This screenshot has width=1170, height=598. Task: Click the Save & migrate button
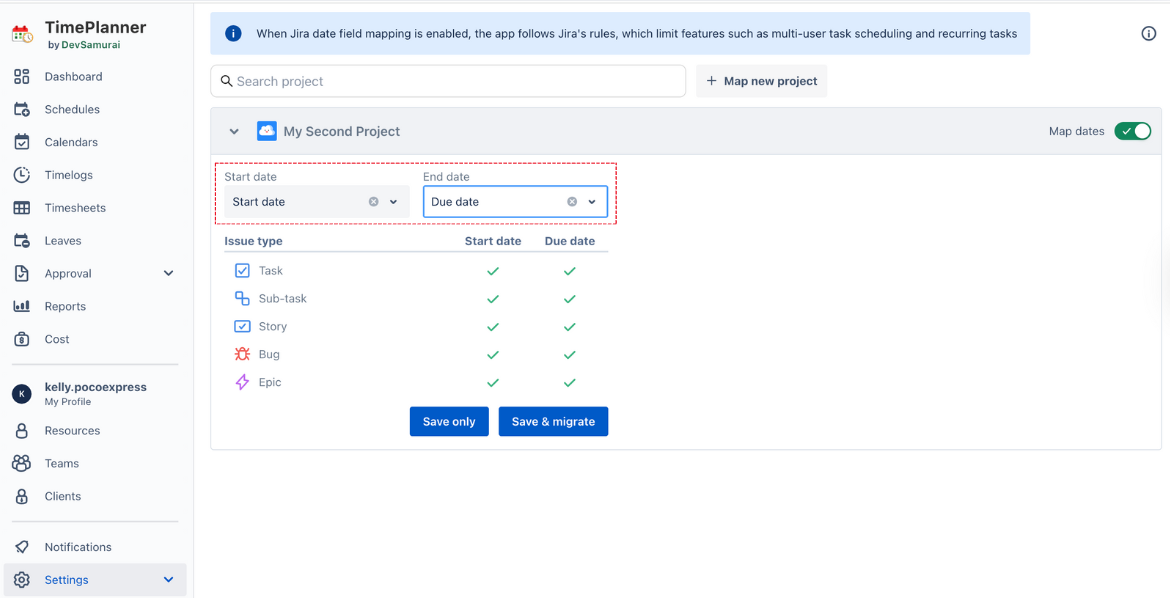coord(553,422)
